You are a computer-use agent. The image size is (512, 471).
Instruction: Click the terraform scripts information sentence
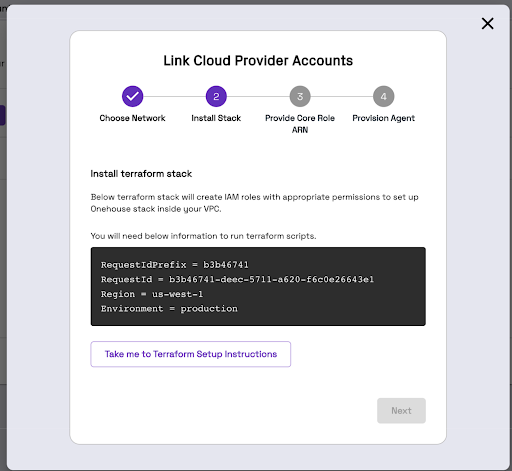[203, 236]
